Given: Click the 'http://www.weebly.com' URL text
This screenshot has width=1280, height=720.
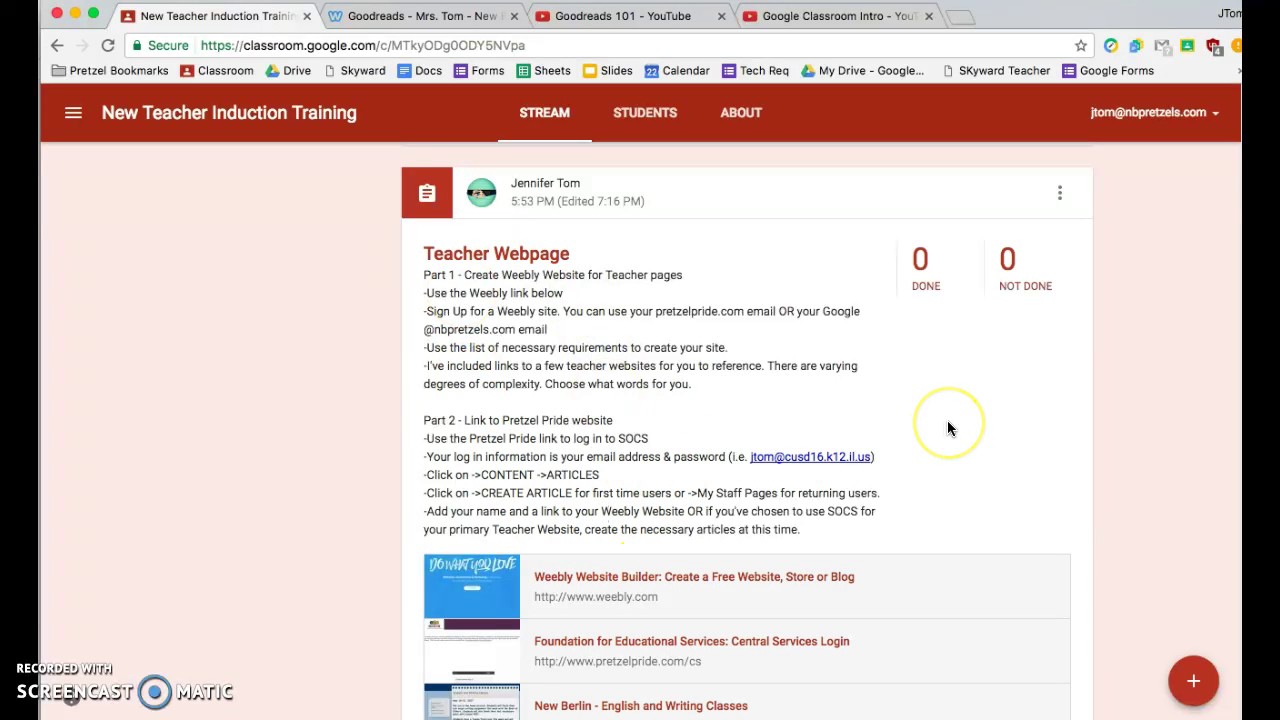Looking at the screenshot, I should click(596, 597).
